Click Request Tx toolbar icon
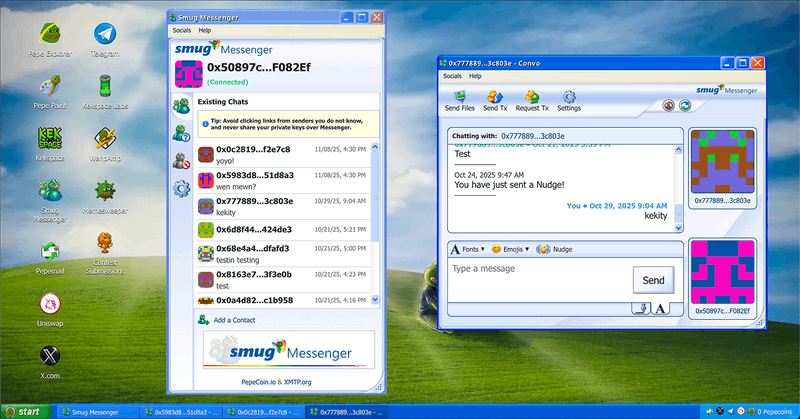This screenshot has height=419, width=800. [x=532, y=101]
